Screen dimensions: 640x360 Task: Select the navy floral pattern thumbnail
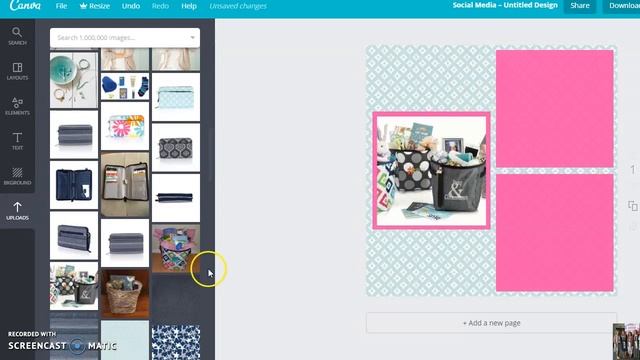click(x=176, y=343)
